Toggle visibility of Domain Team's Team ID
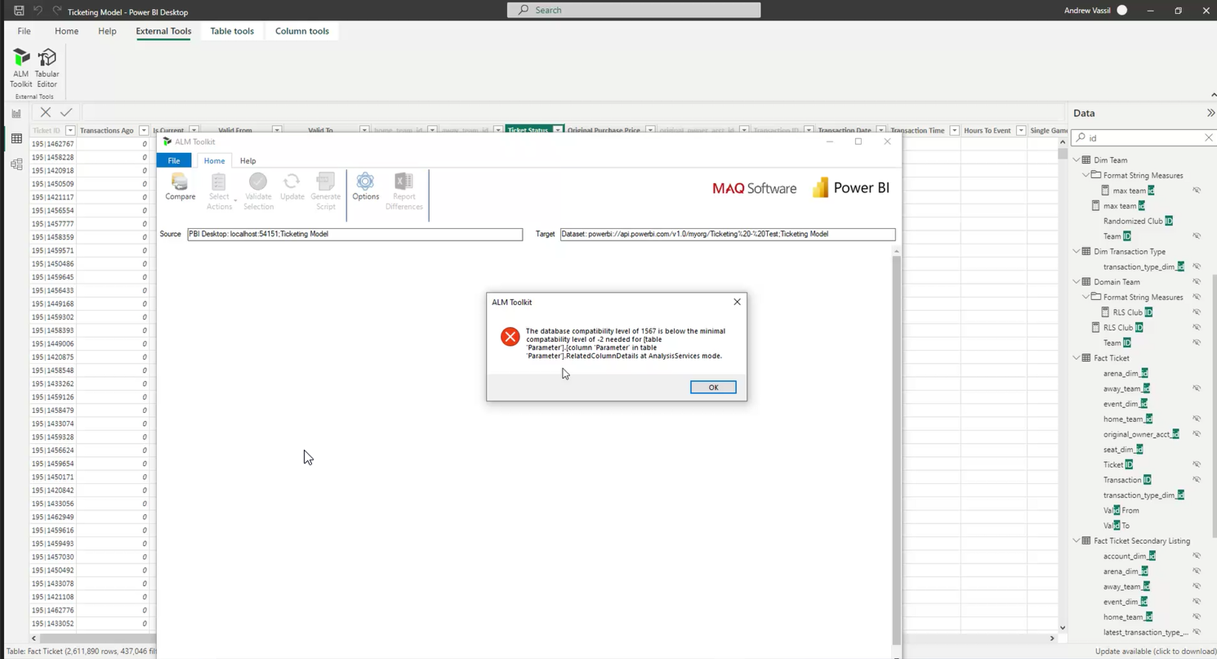1217x659 pixels. (1196, 343)
